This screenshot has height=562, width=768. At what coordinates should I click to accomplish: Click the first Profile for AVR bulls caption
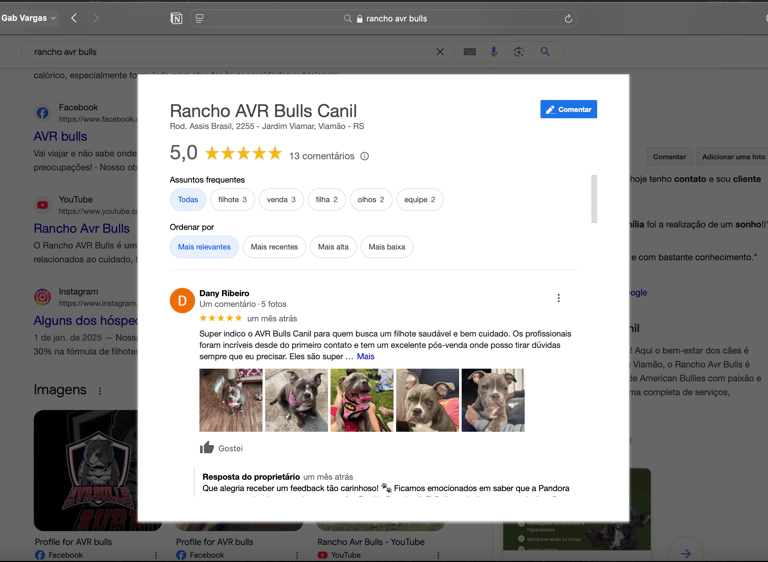(73, 542)
